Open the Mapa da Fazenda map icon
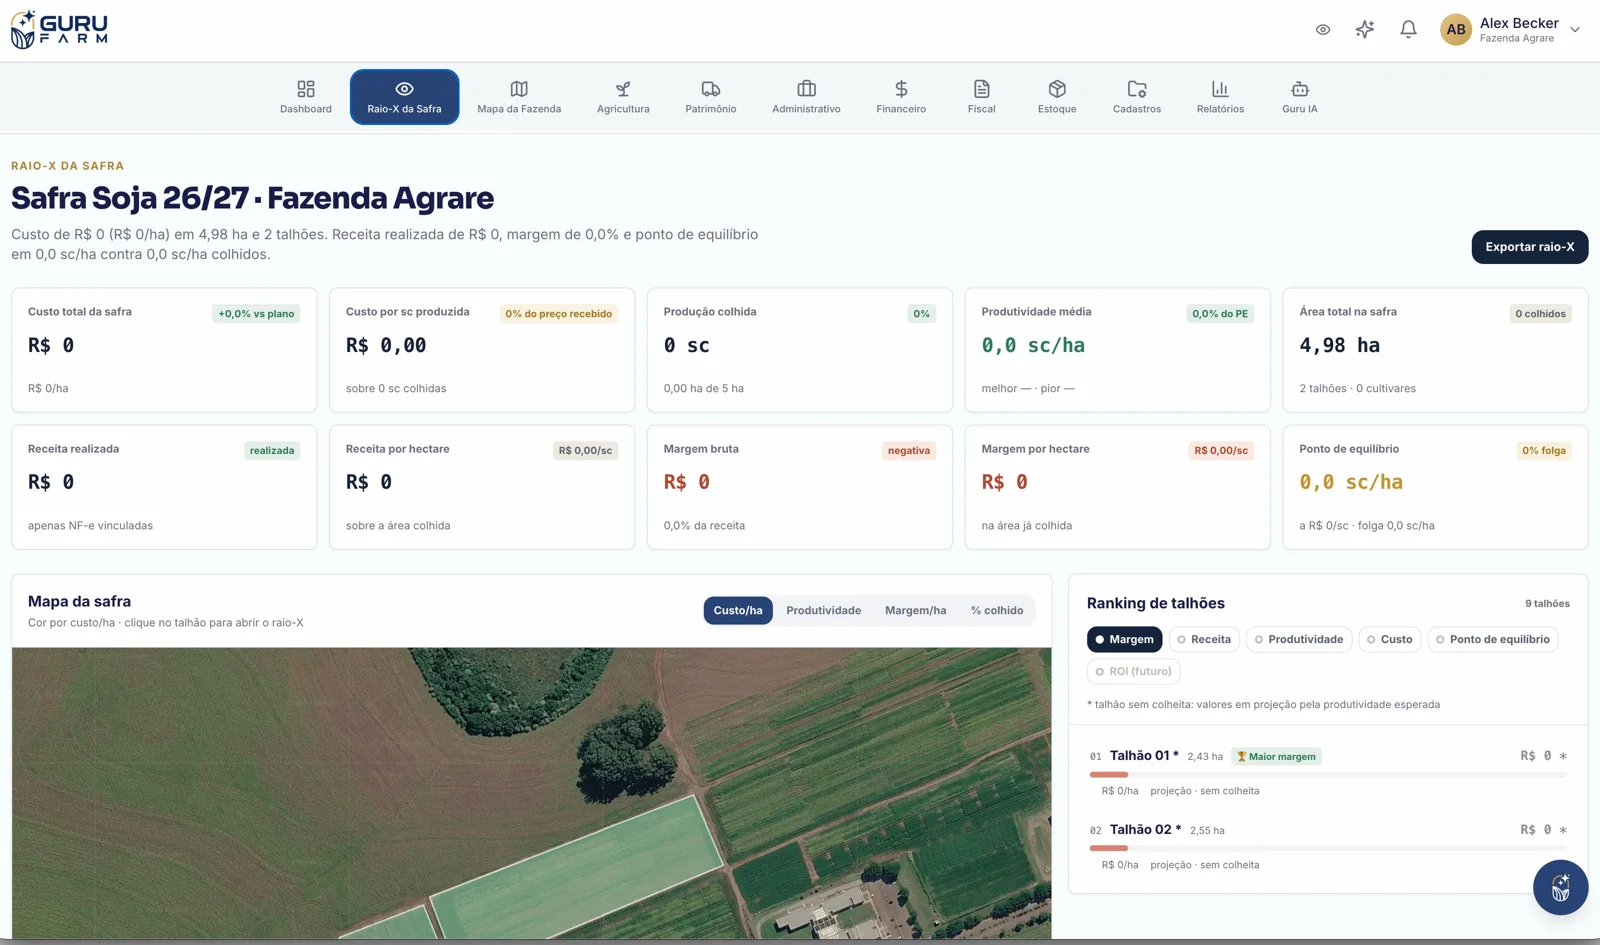 (x=519, y=89)
